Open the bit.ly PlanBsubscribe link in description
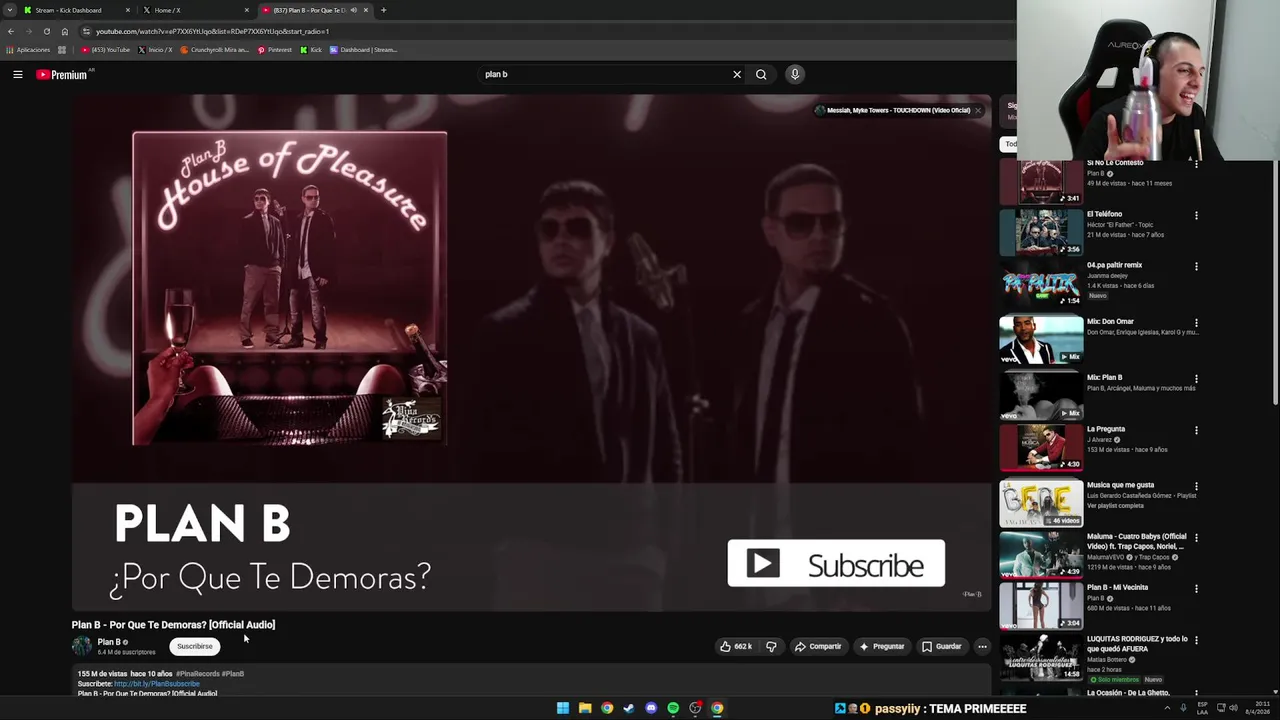Screen dimensions: 1280x720 point(157,684)
